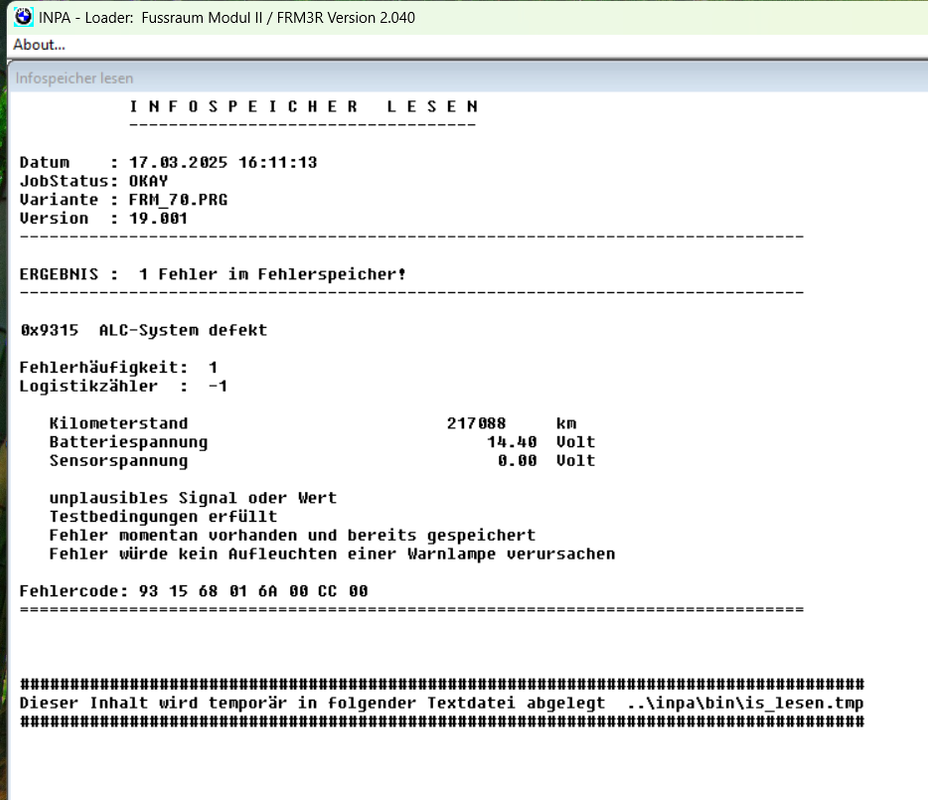Click the line about Warnlampe verursachen
Image resolution: width=928 pixels, height=800 pixels.
click(332, 554)
